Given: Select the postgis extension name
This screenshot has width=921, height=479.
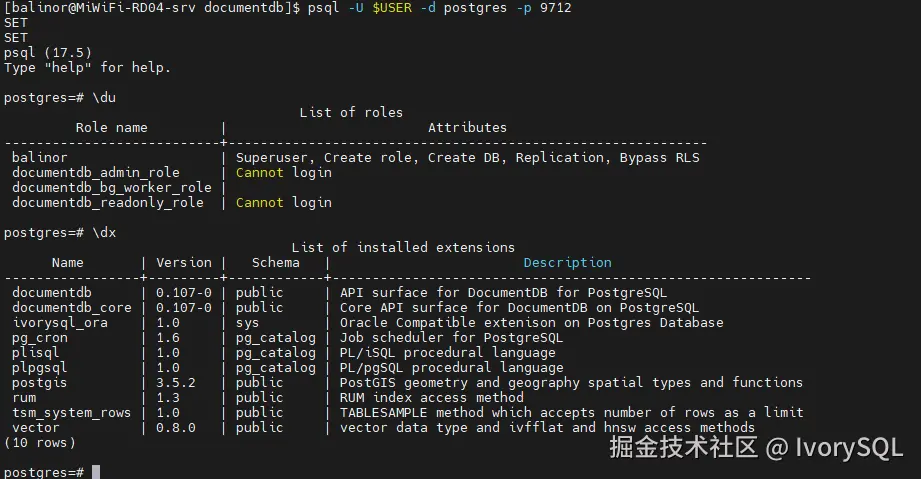Looking at the screenshot, I should click(x=39, y=383).
